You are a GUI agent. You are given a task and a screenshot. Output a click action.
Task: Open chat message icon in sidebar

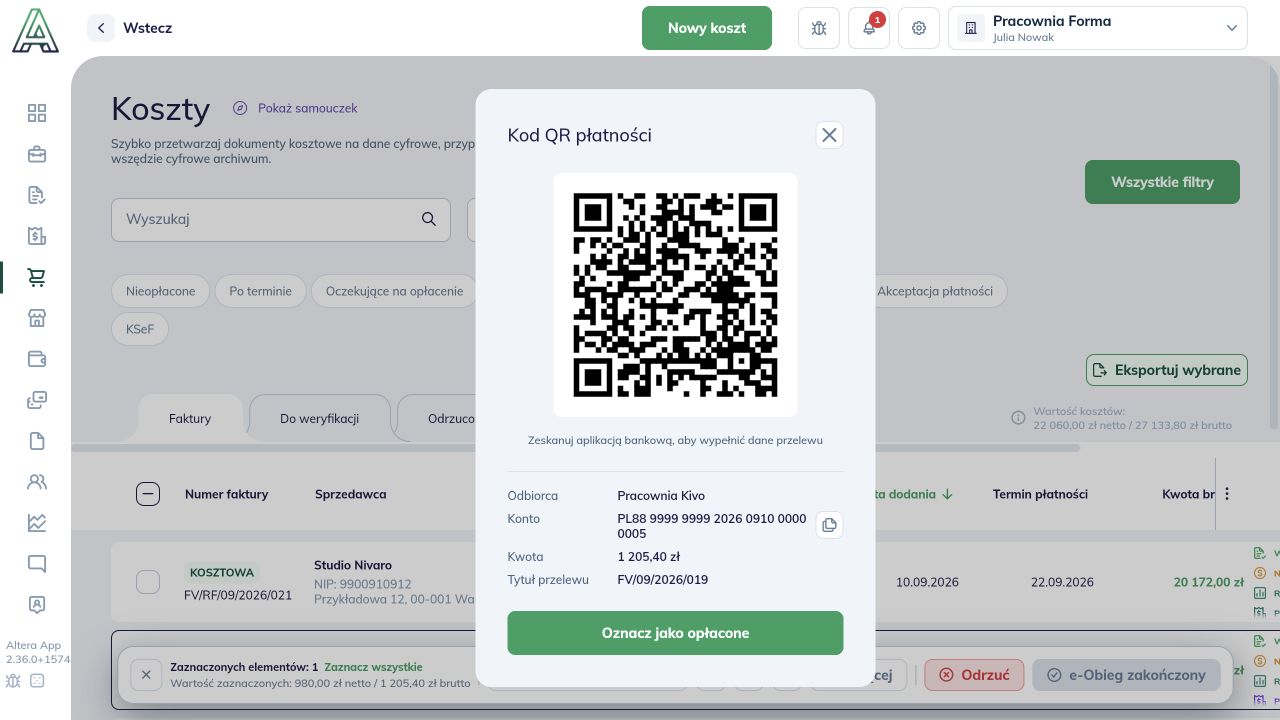(x=37, y=564)
